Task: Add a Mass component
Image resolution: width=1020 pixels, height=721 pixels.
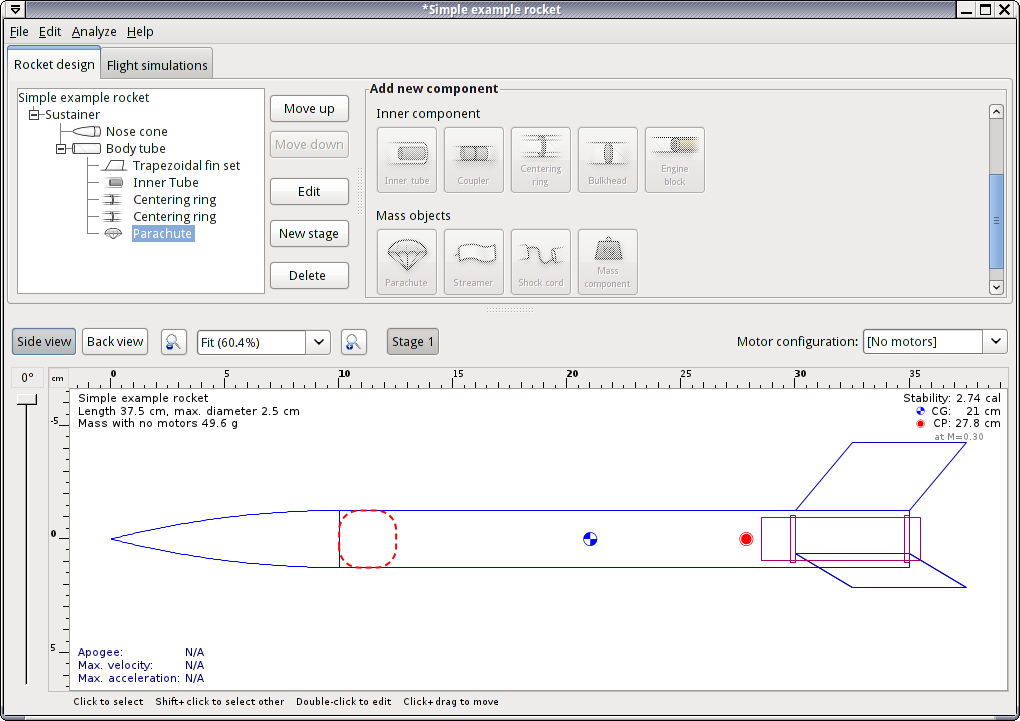Action: [x=607, y=261]
